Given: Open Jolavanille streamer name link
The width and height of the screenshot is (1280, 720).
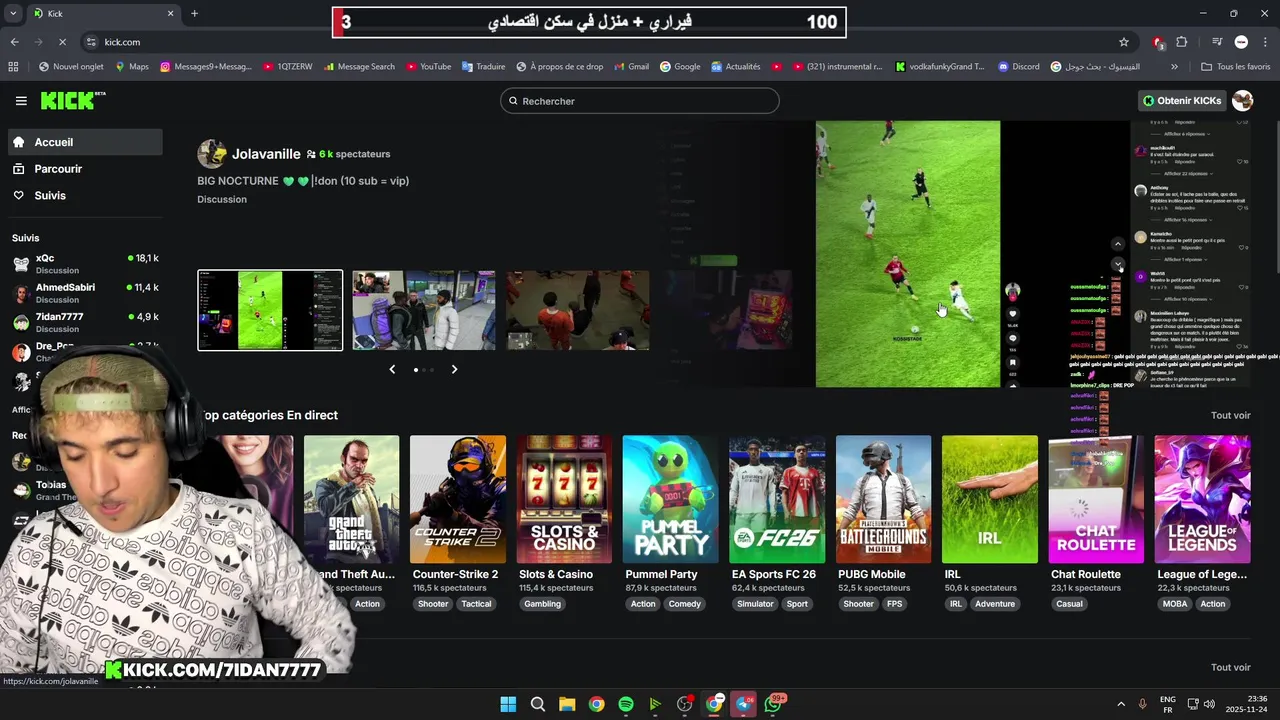Looking at the screenshot, I should (x=266, y=154).
